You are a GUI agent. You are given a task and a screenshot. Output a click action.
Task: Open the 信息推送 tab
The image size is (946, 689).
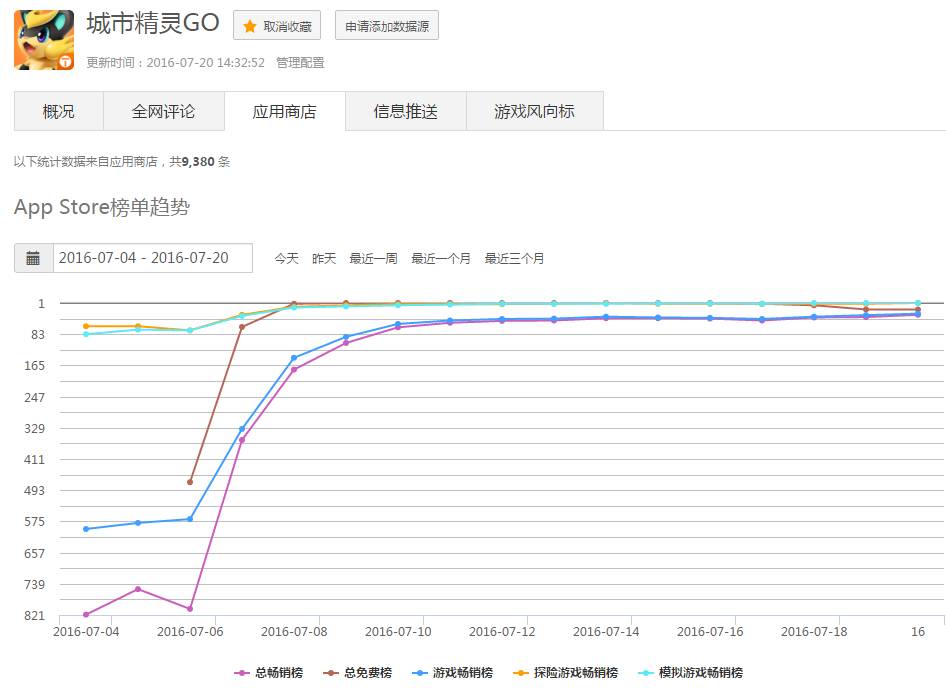[405, 111]
